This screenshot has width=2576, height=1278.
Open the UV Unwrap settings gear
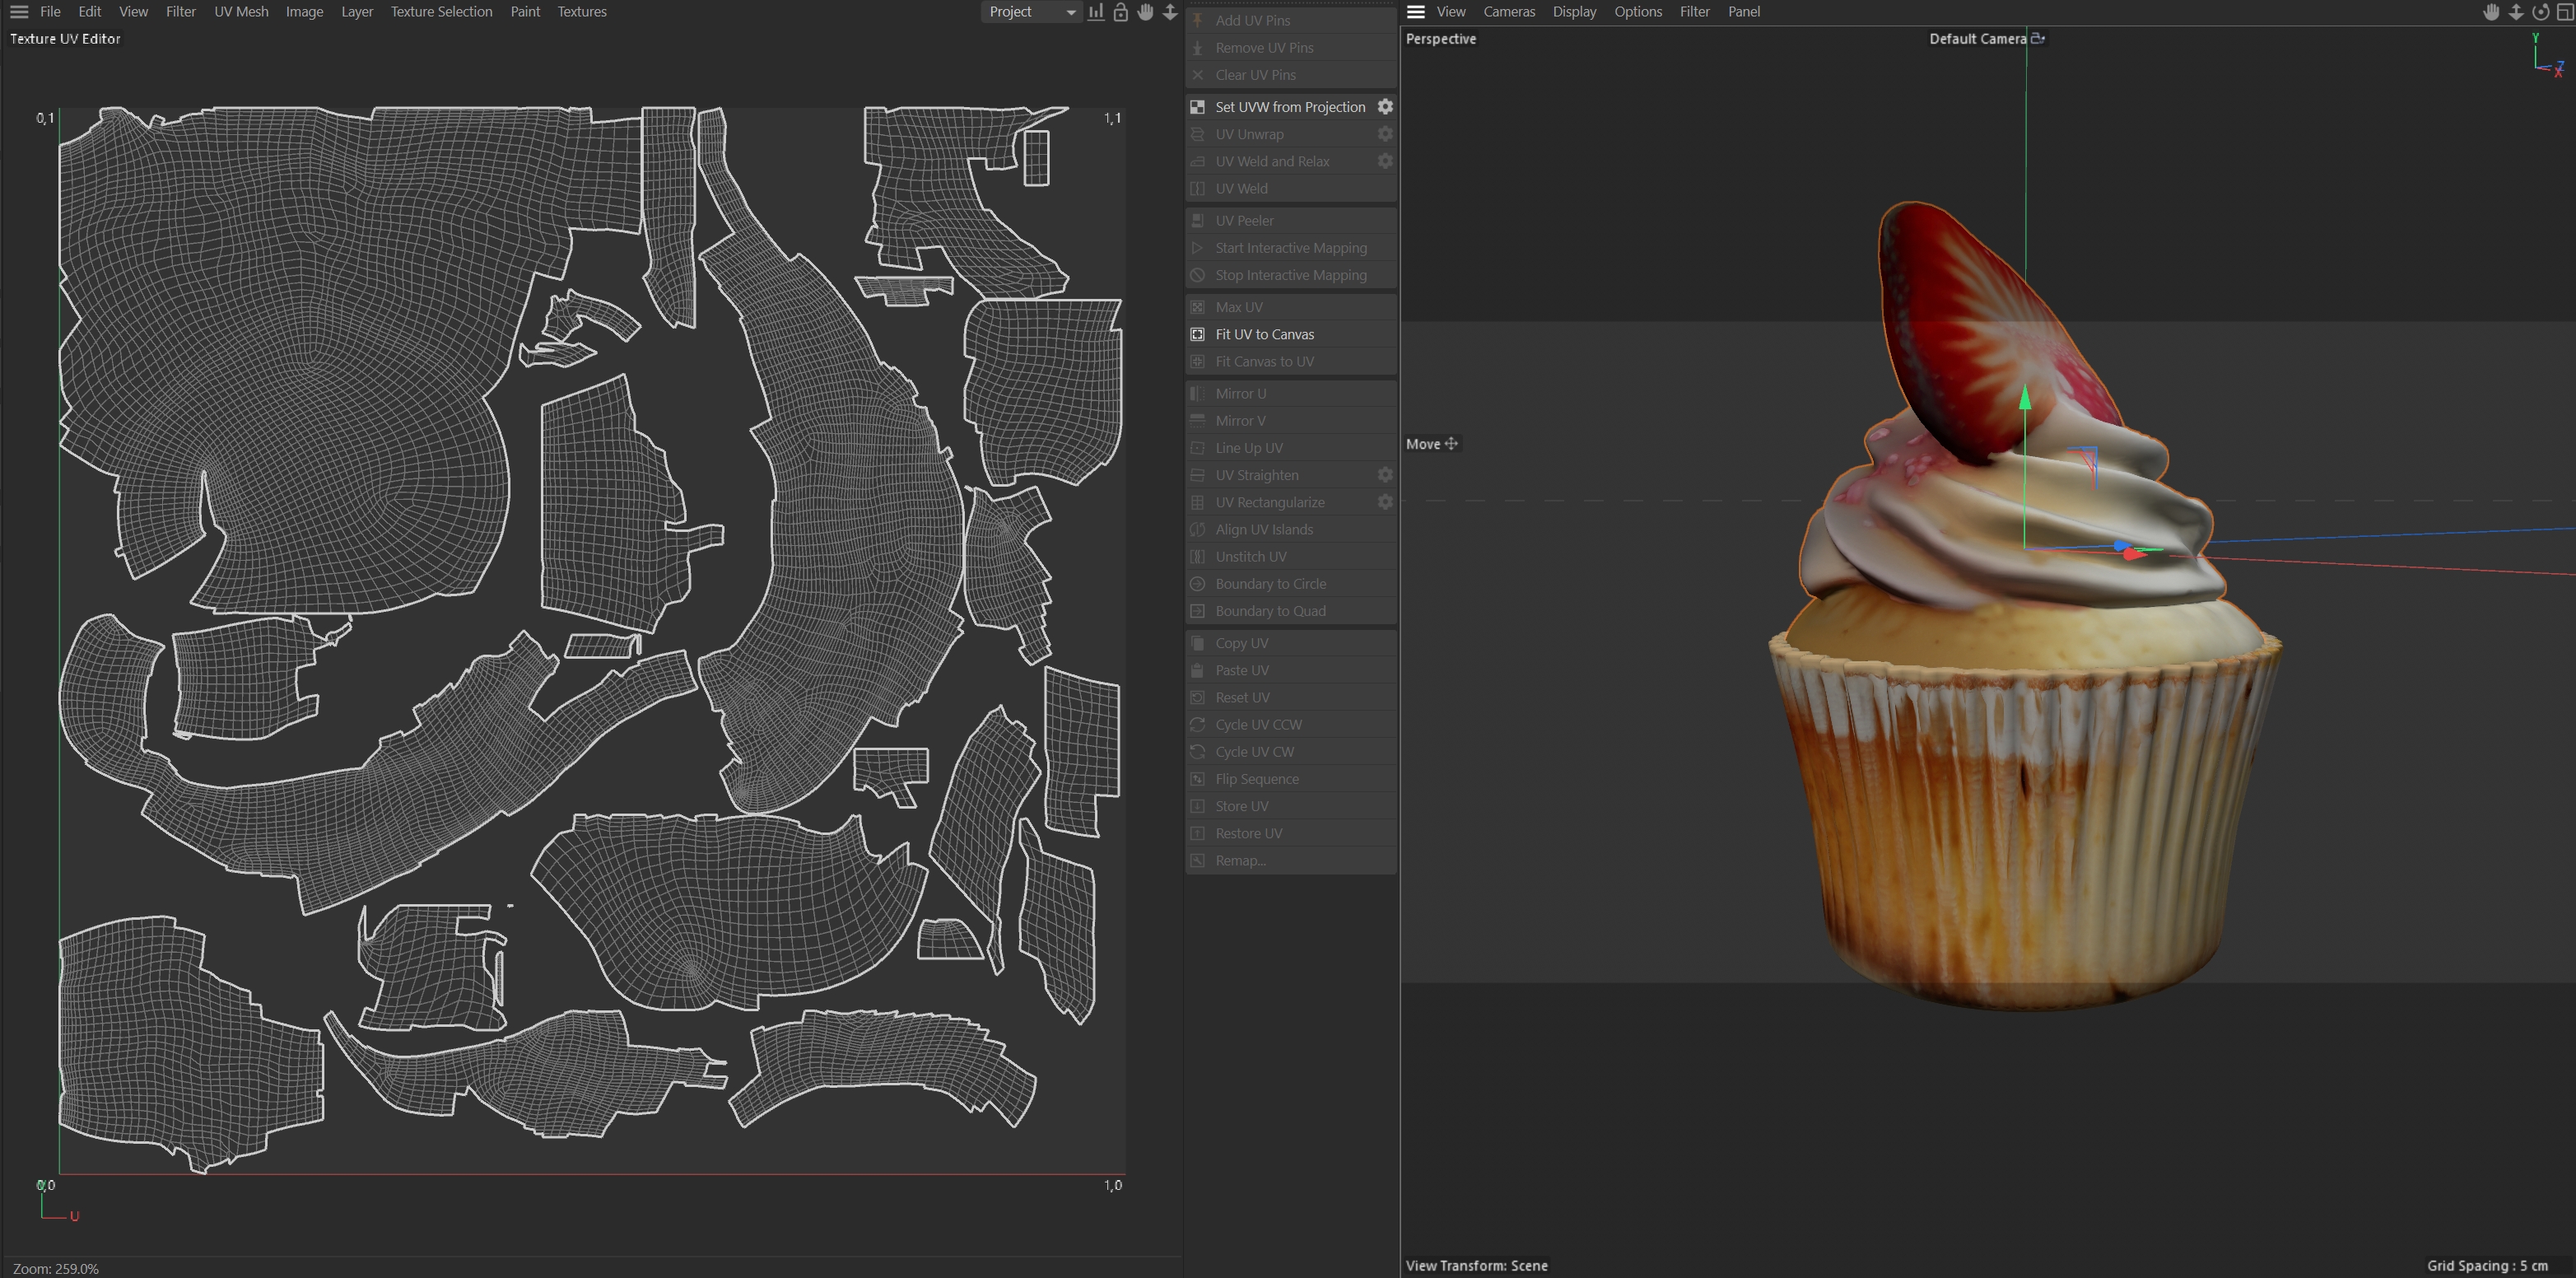point(1385,133)
